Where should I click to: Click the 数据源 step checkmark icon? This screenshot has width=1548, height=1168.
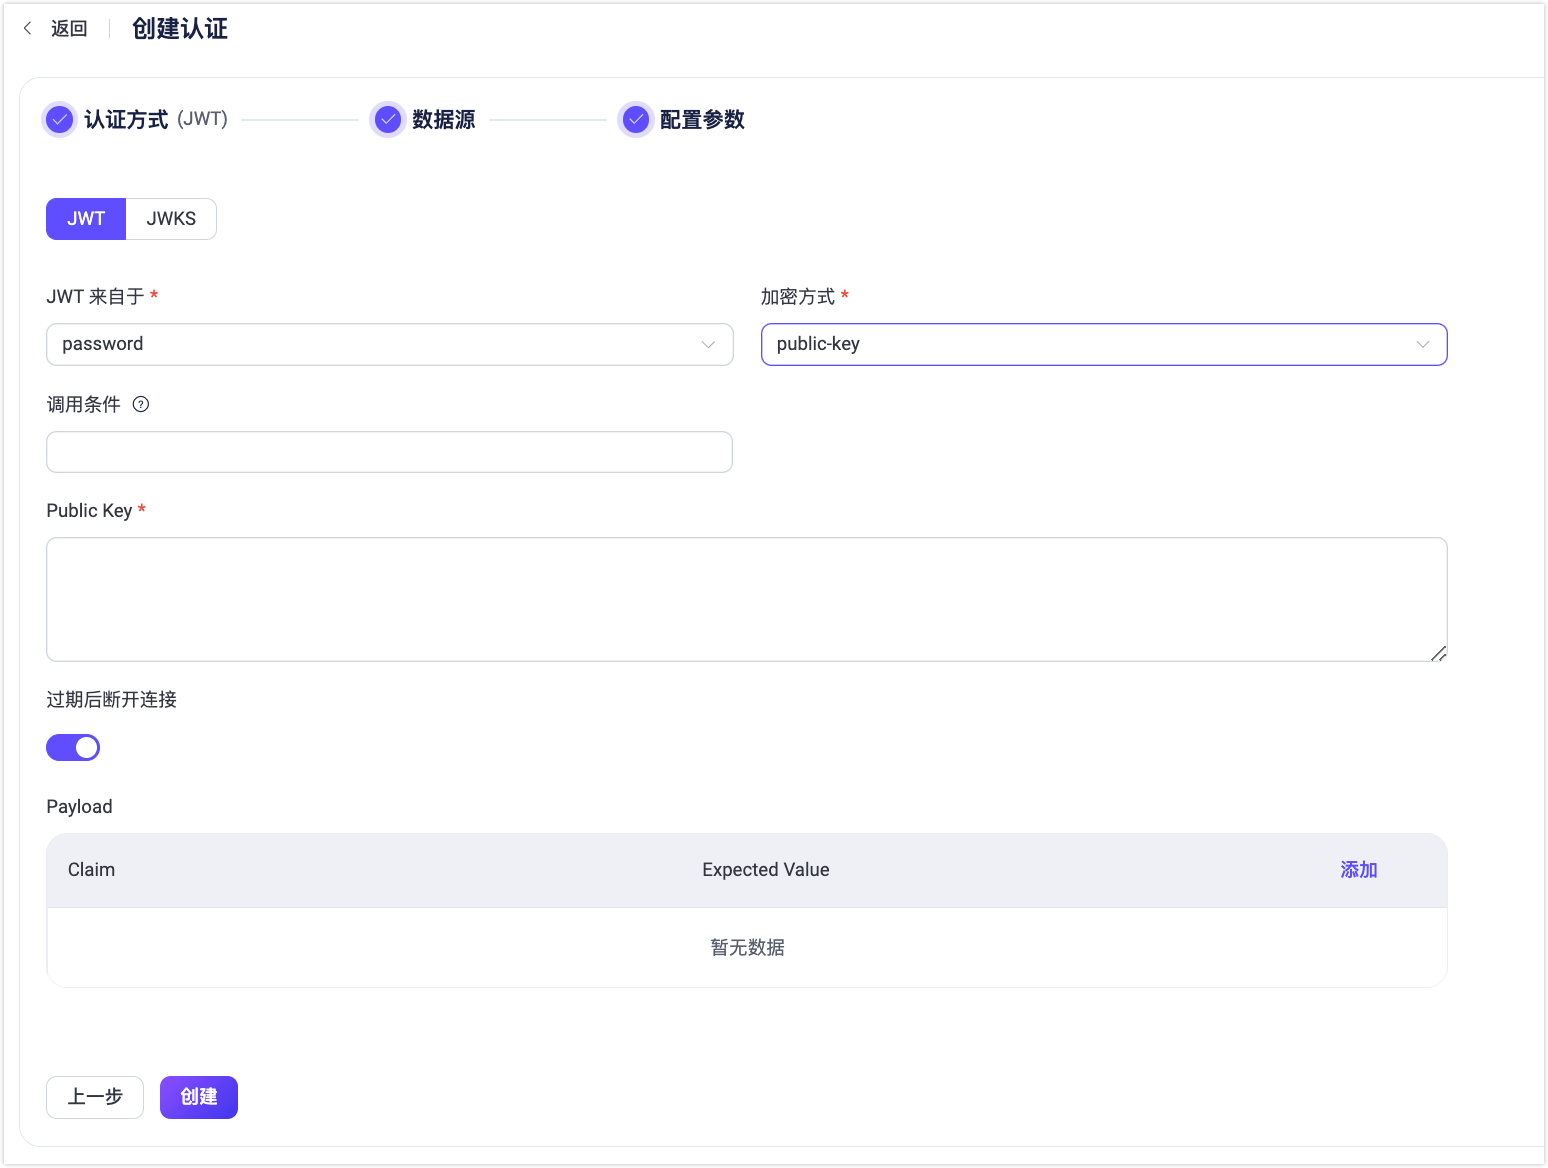387,120
